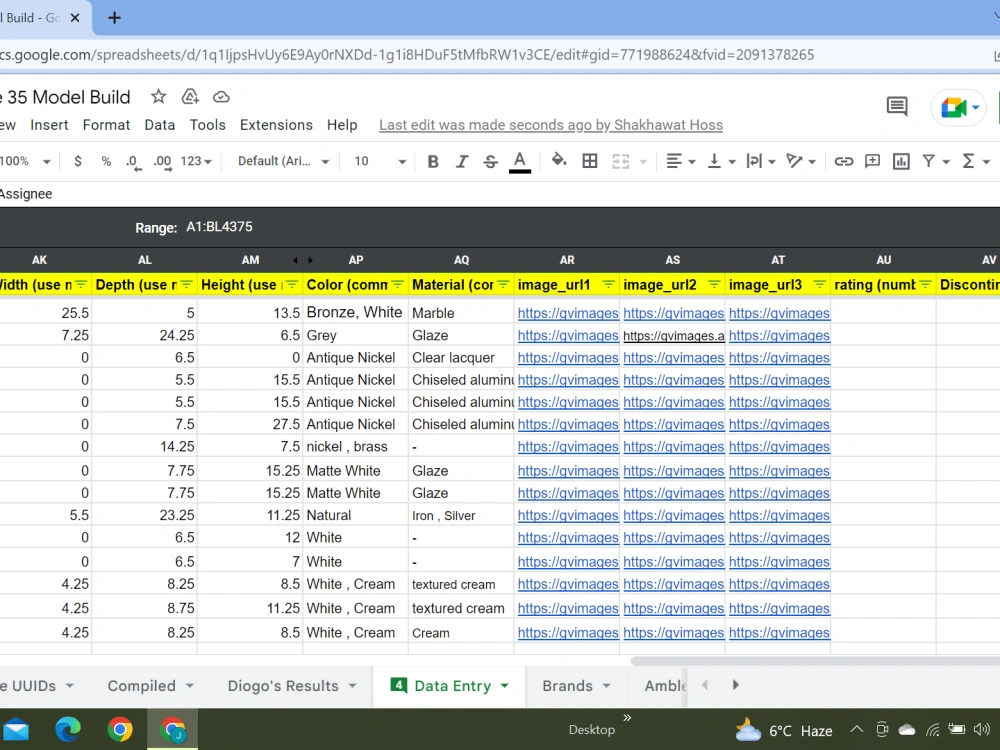The image size is (1000, 750).
Task: Open the last edit history link
Action: click(551, 125)
